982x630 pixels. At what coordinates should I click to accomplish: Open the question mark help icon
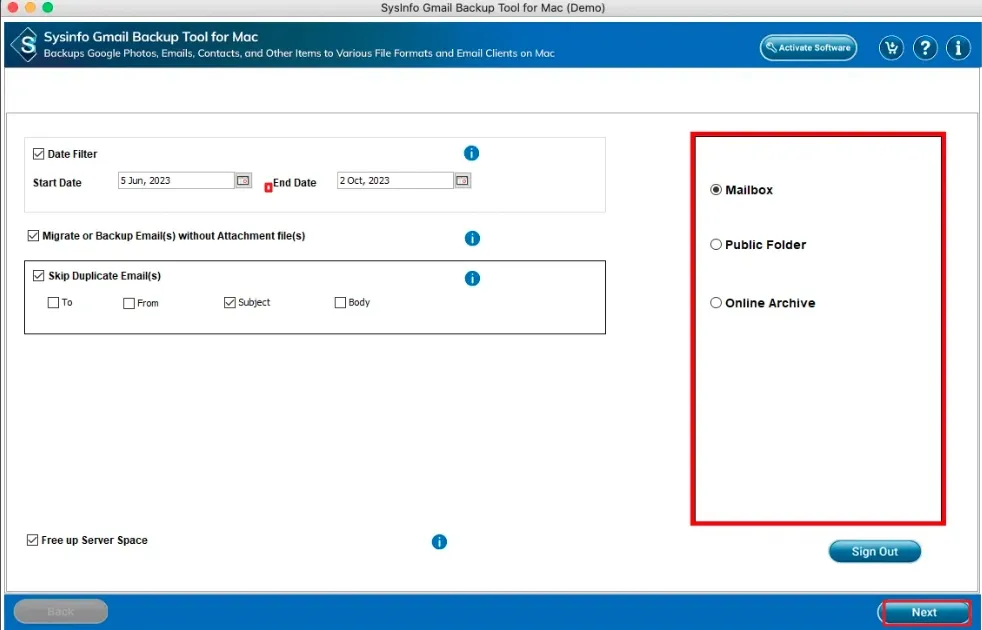tap(925, 48)
